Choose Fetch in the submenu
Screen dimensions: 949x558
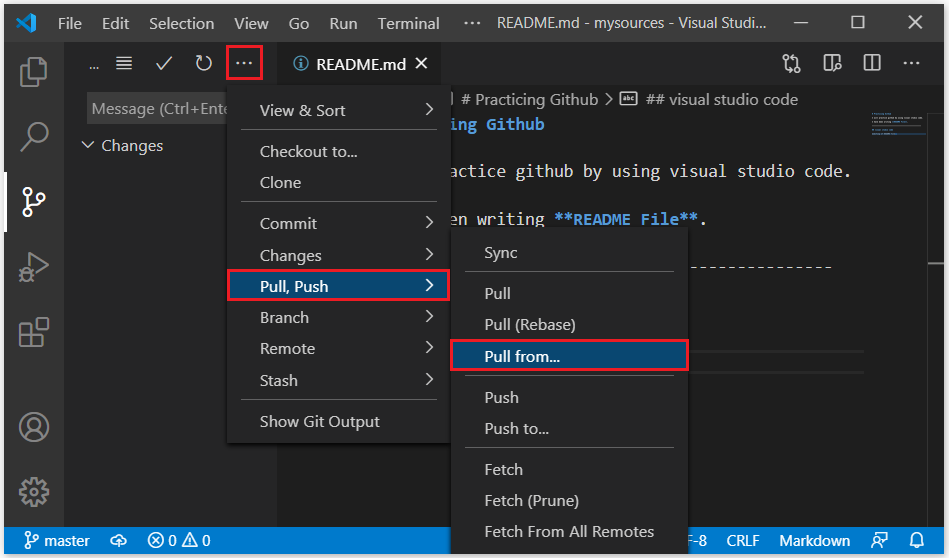(x=569, y=470)
